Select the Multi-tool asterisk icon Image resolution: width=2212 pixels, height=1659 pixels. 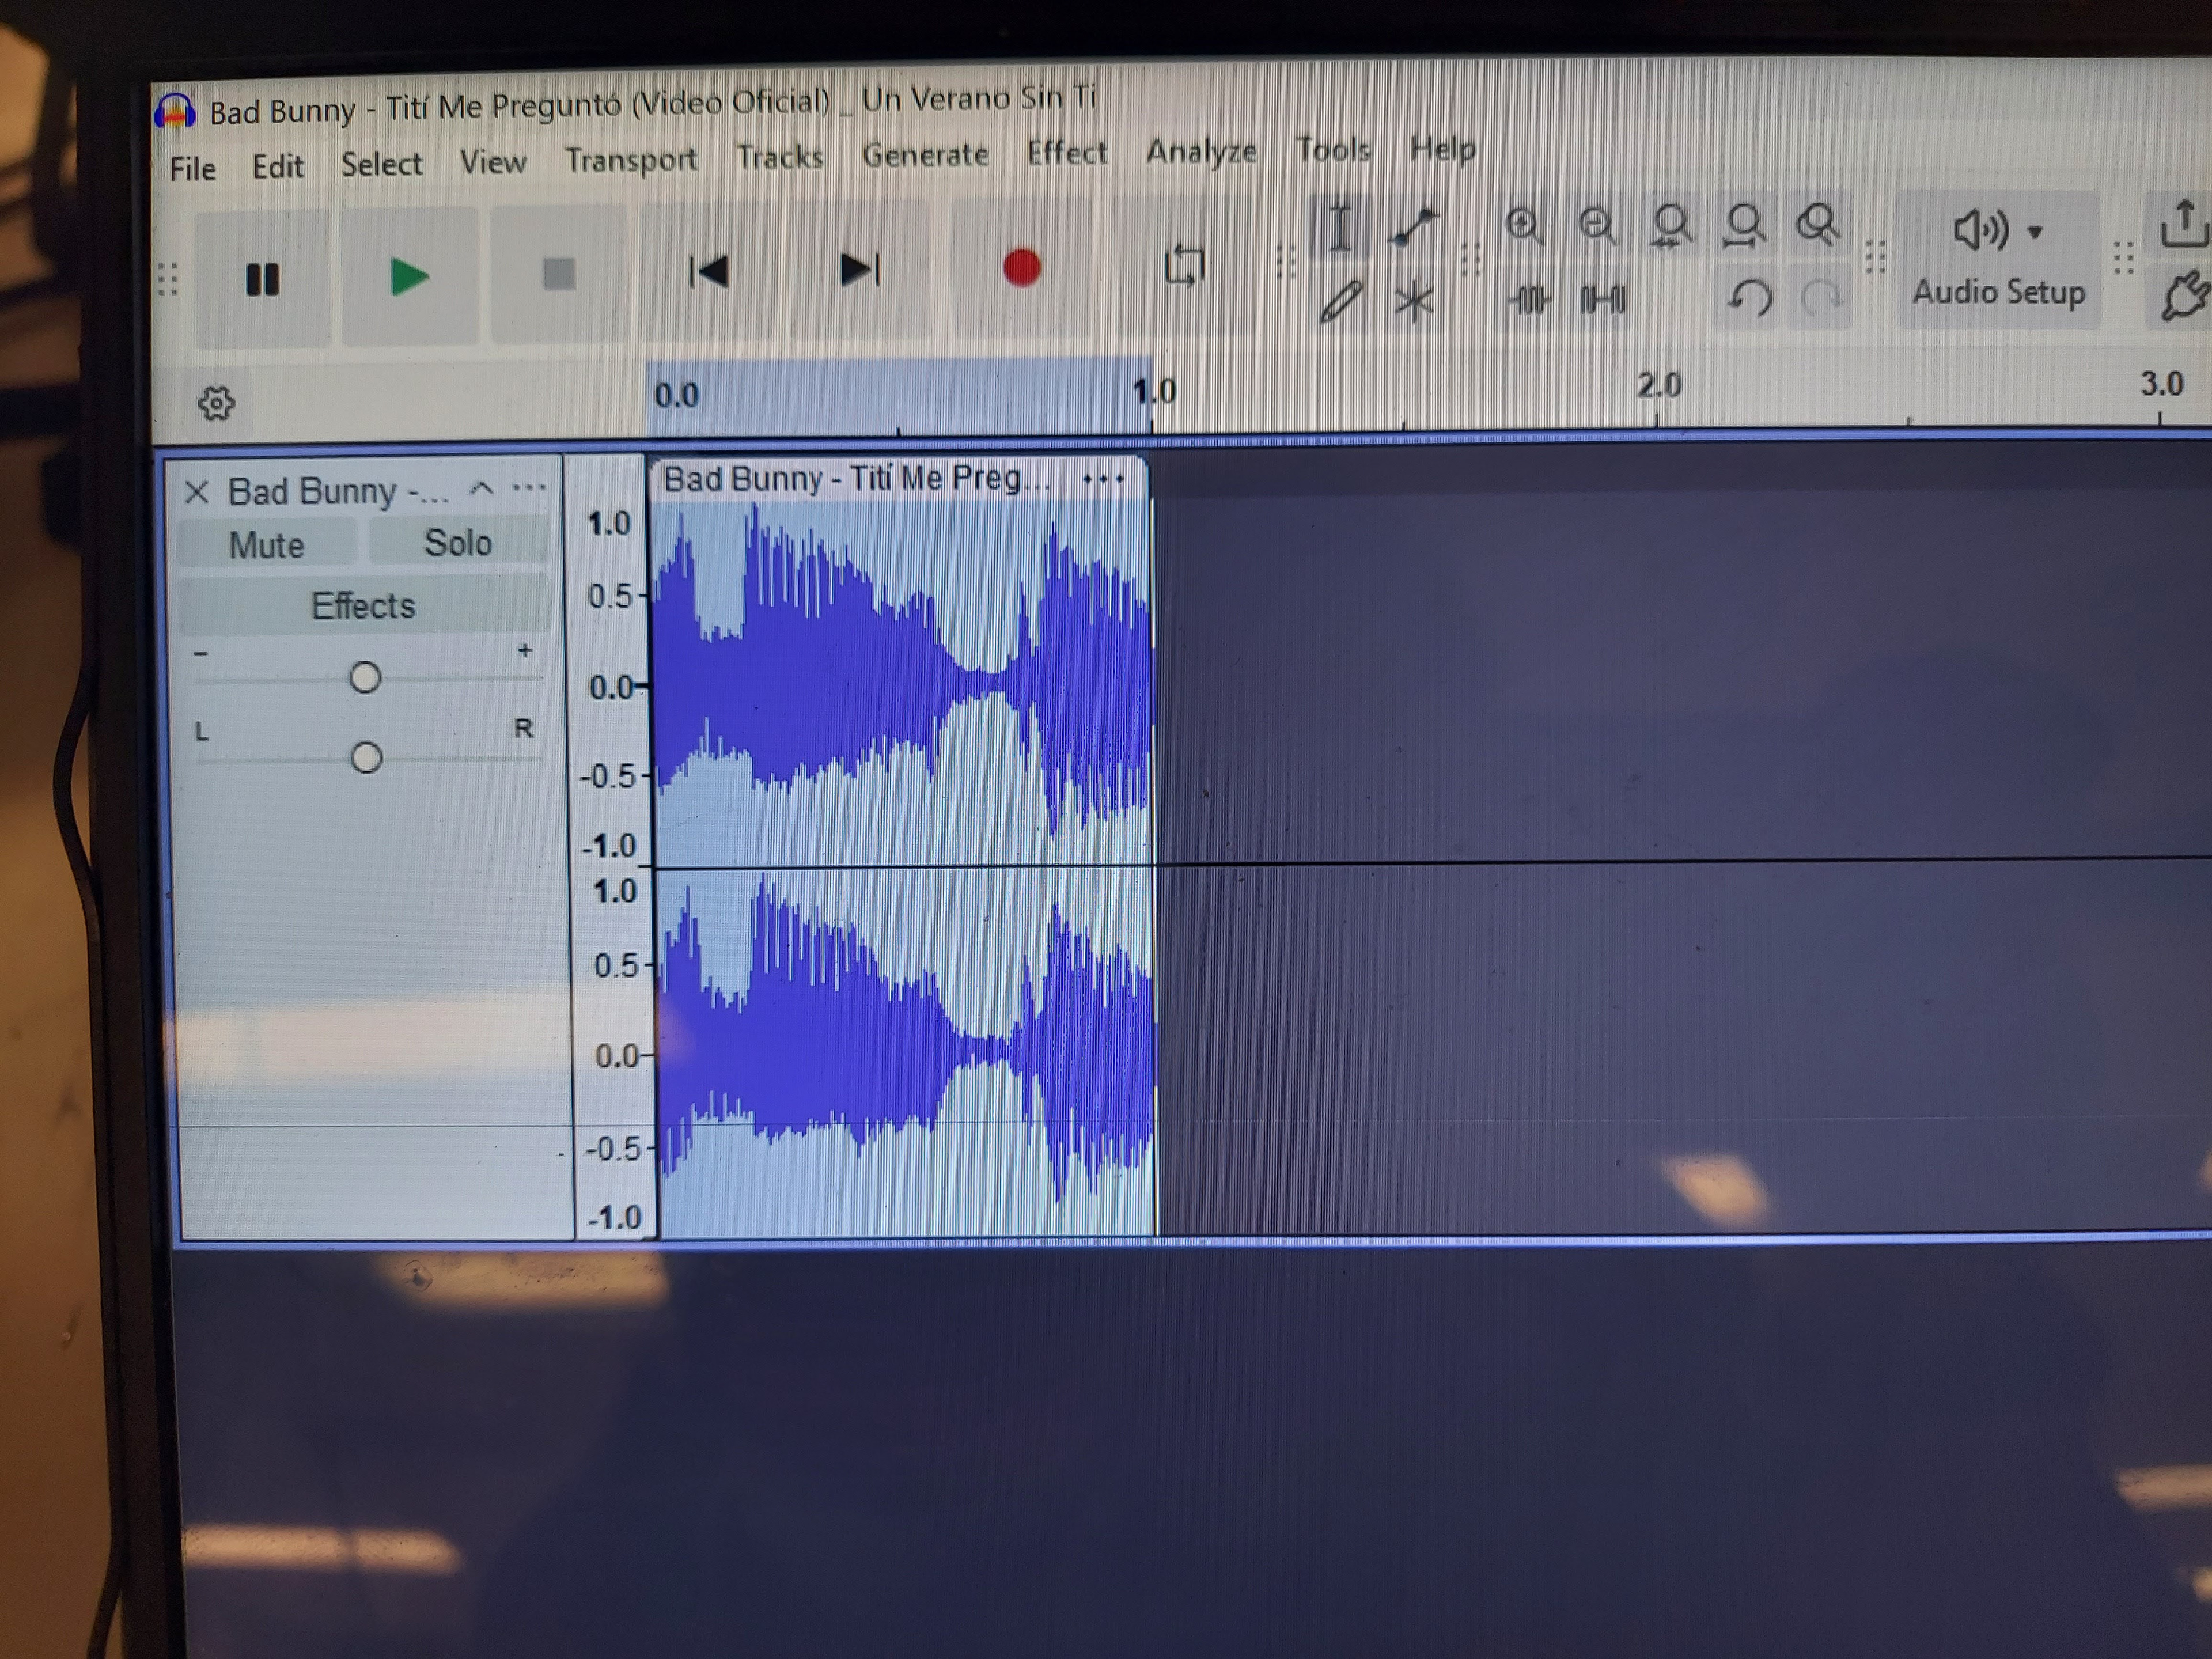tap(1413, 300)
